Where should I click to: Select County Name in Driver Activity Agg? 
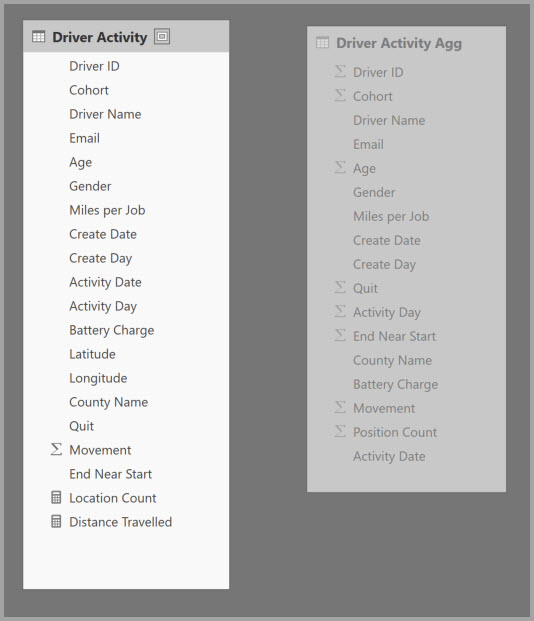[406, 360]
